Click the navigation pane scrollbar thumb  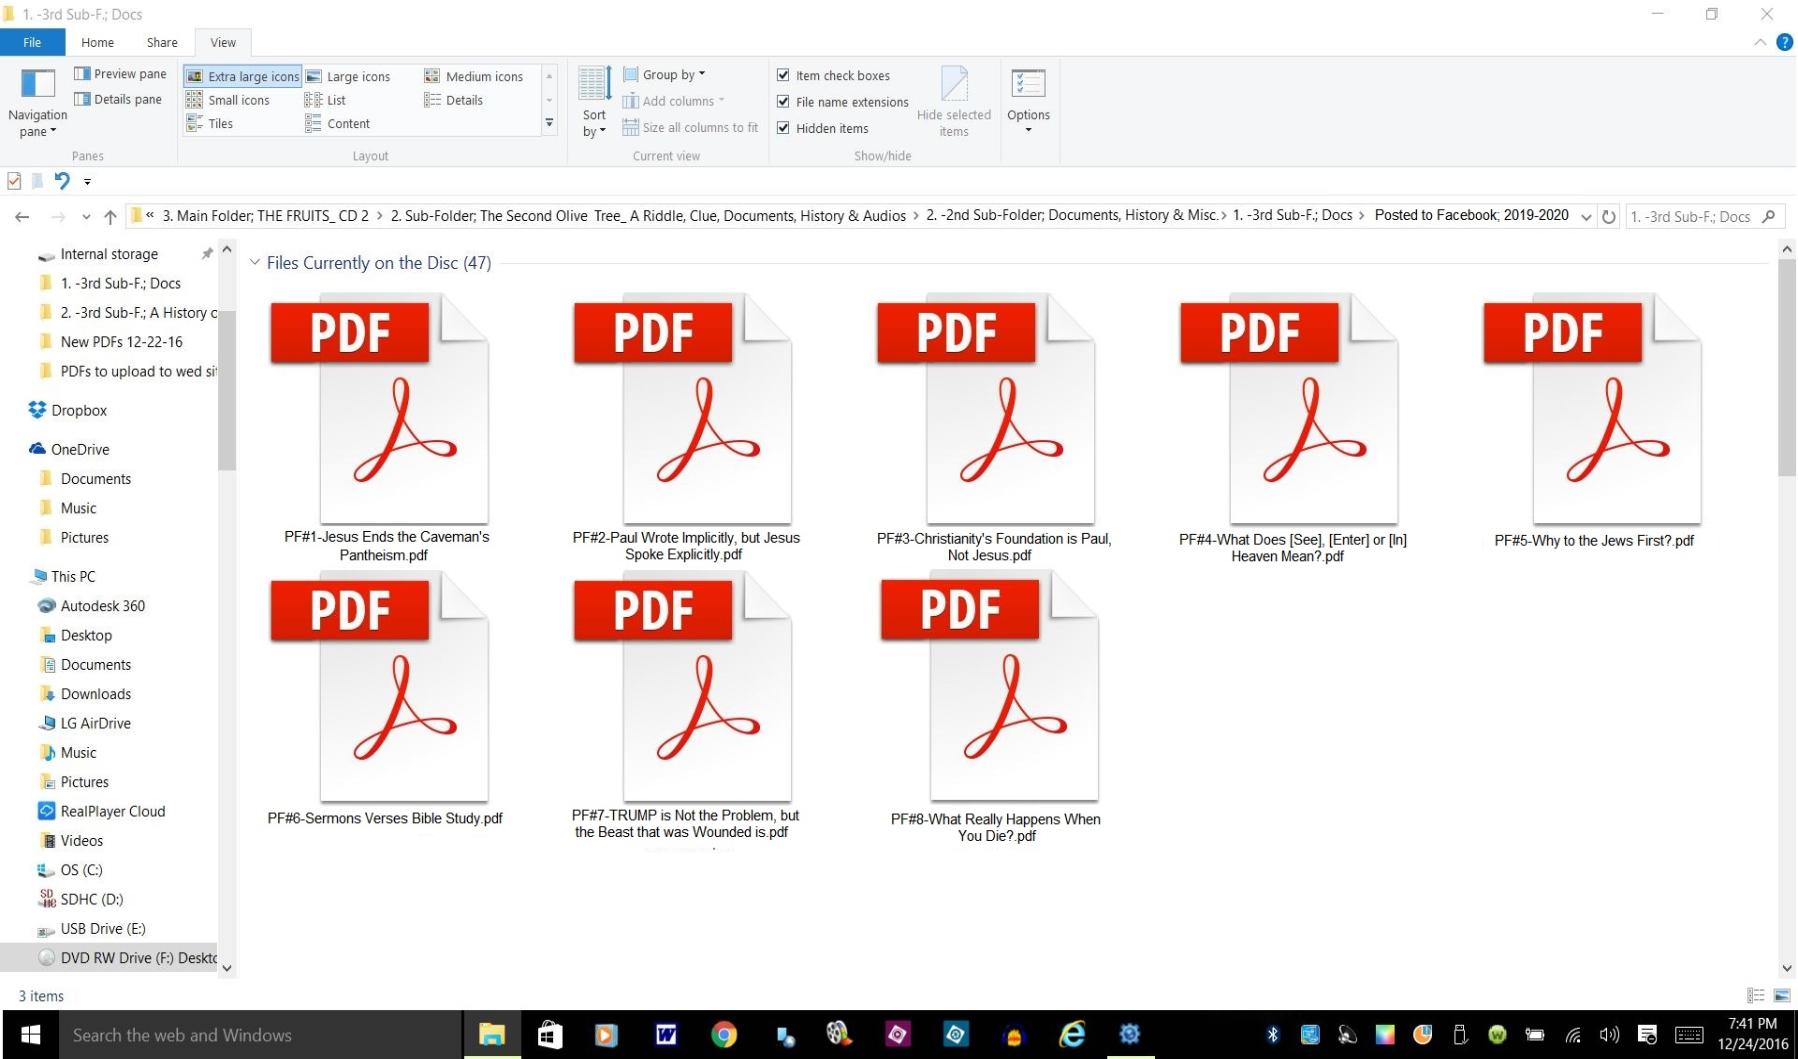227,390
